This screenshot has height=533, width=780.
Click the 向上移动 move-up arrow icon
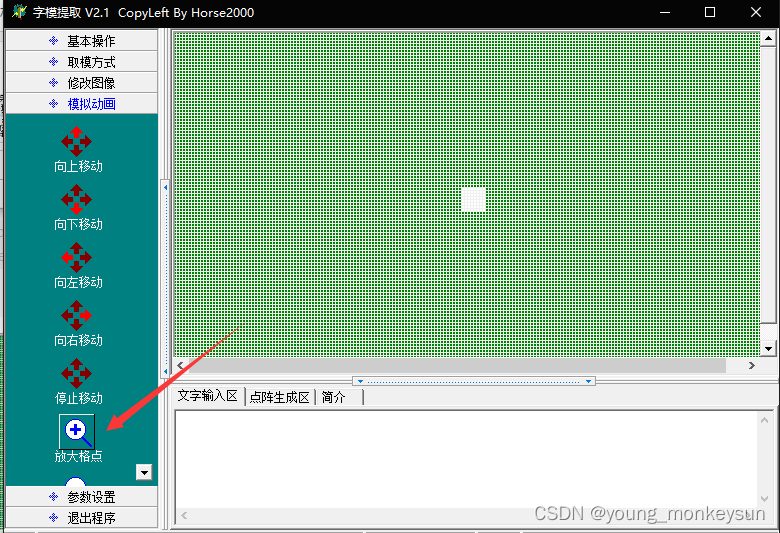(x=76, y=141)
